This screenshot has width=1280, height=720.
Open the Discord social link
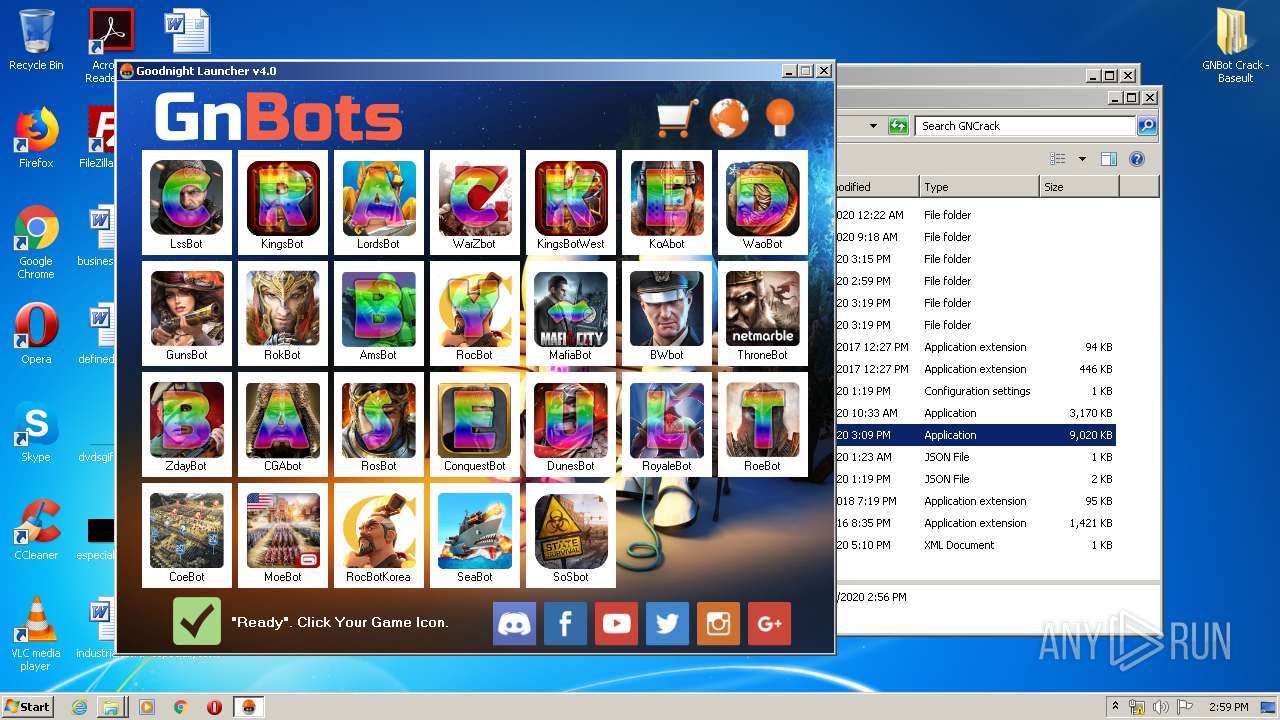pos(515,623)
